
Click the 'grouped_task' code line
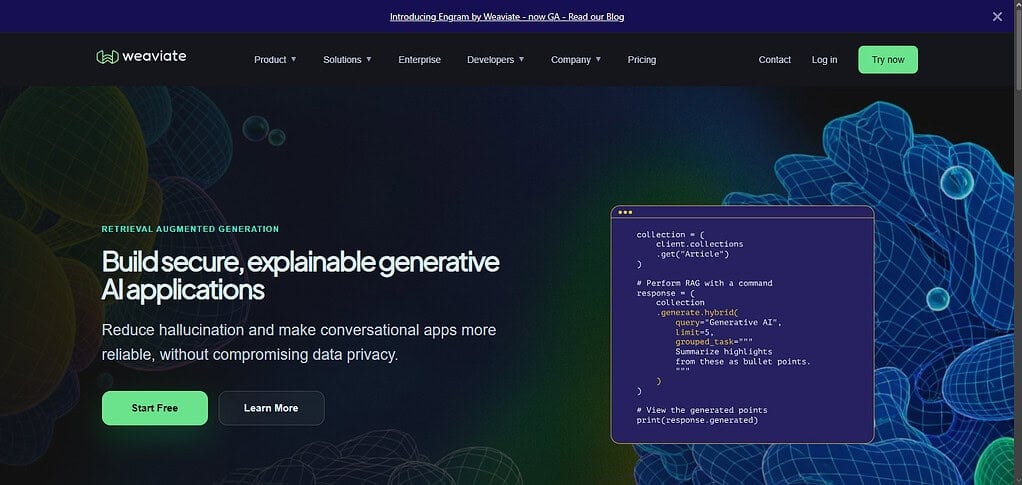(714, 342)
